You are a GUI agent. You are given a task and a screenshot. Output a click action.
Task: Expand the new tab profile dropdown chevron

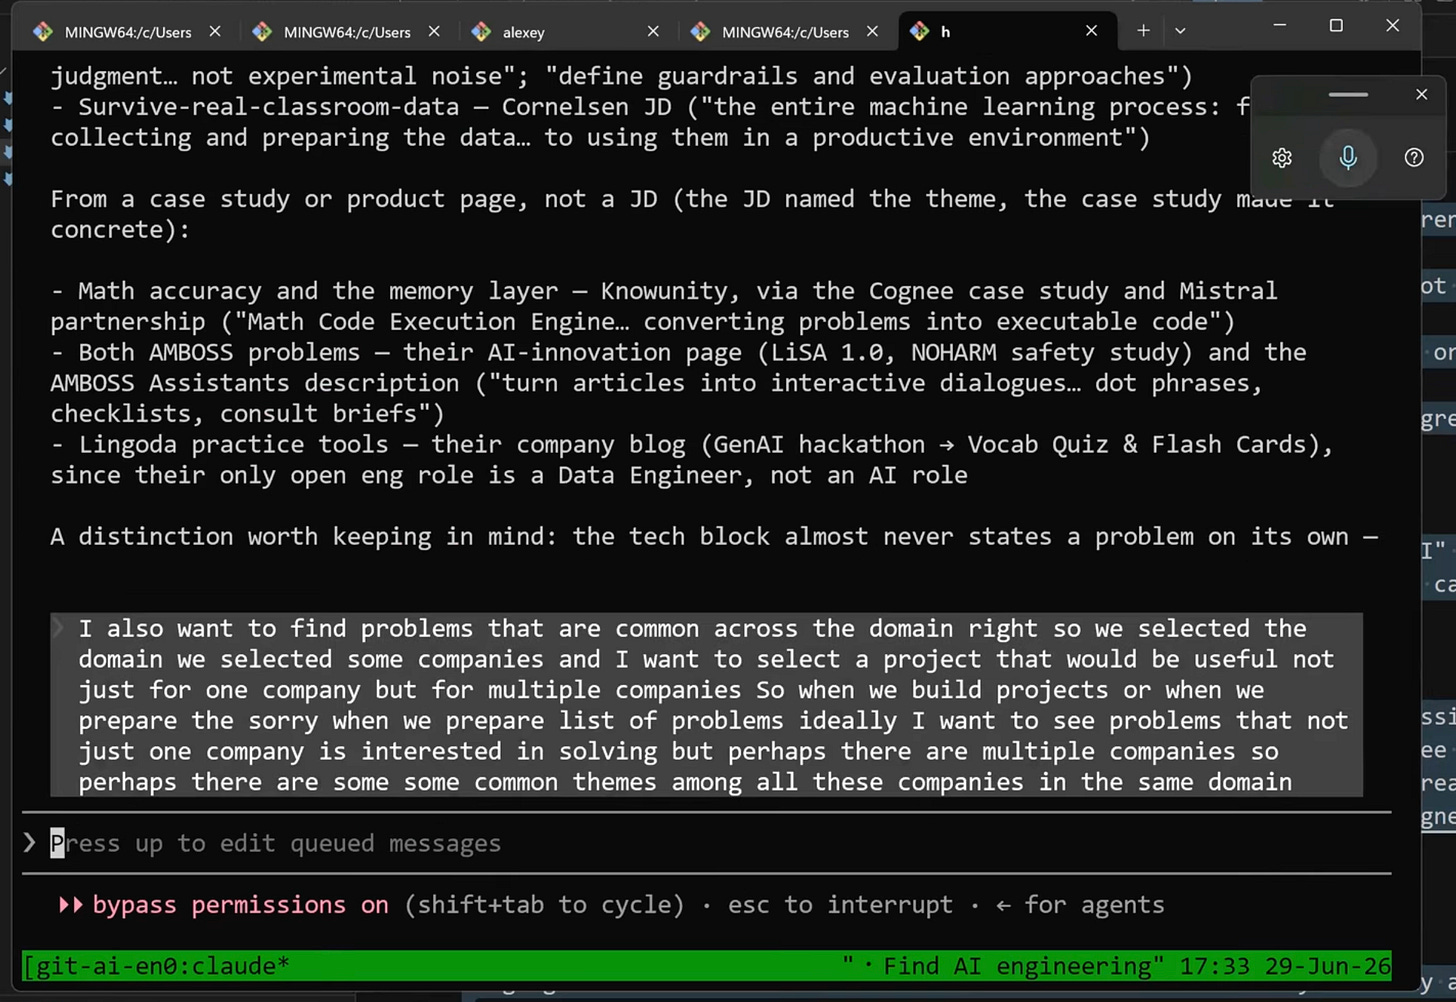click(1180, 31)
